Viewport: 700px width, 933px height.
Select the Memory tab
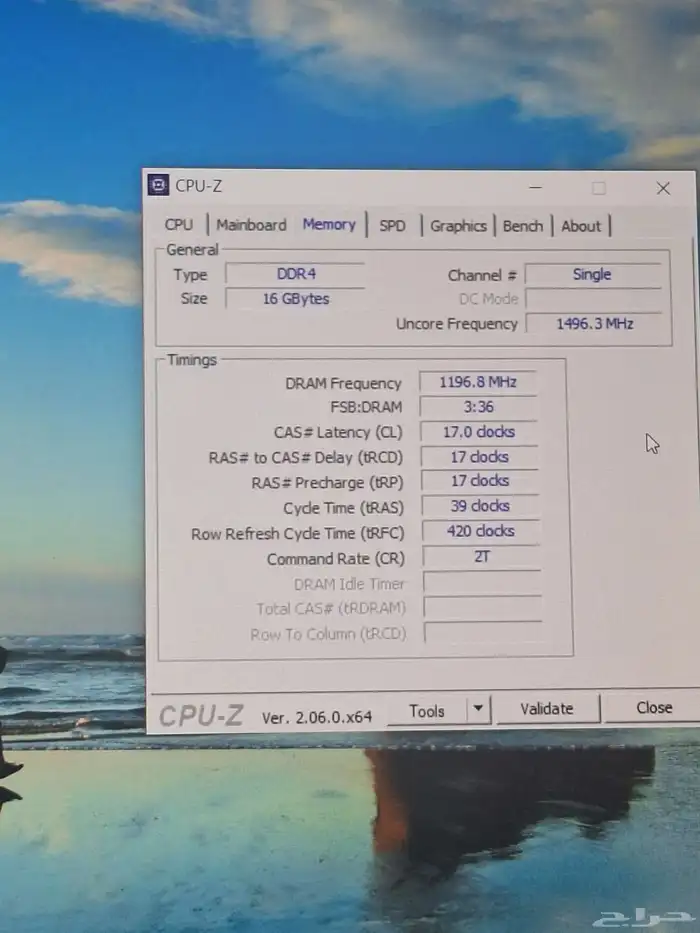coord(329,225)
